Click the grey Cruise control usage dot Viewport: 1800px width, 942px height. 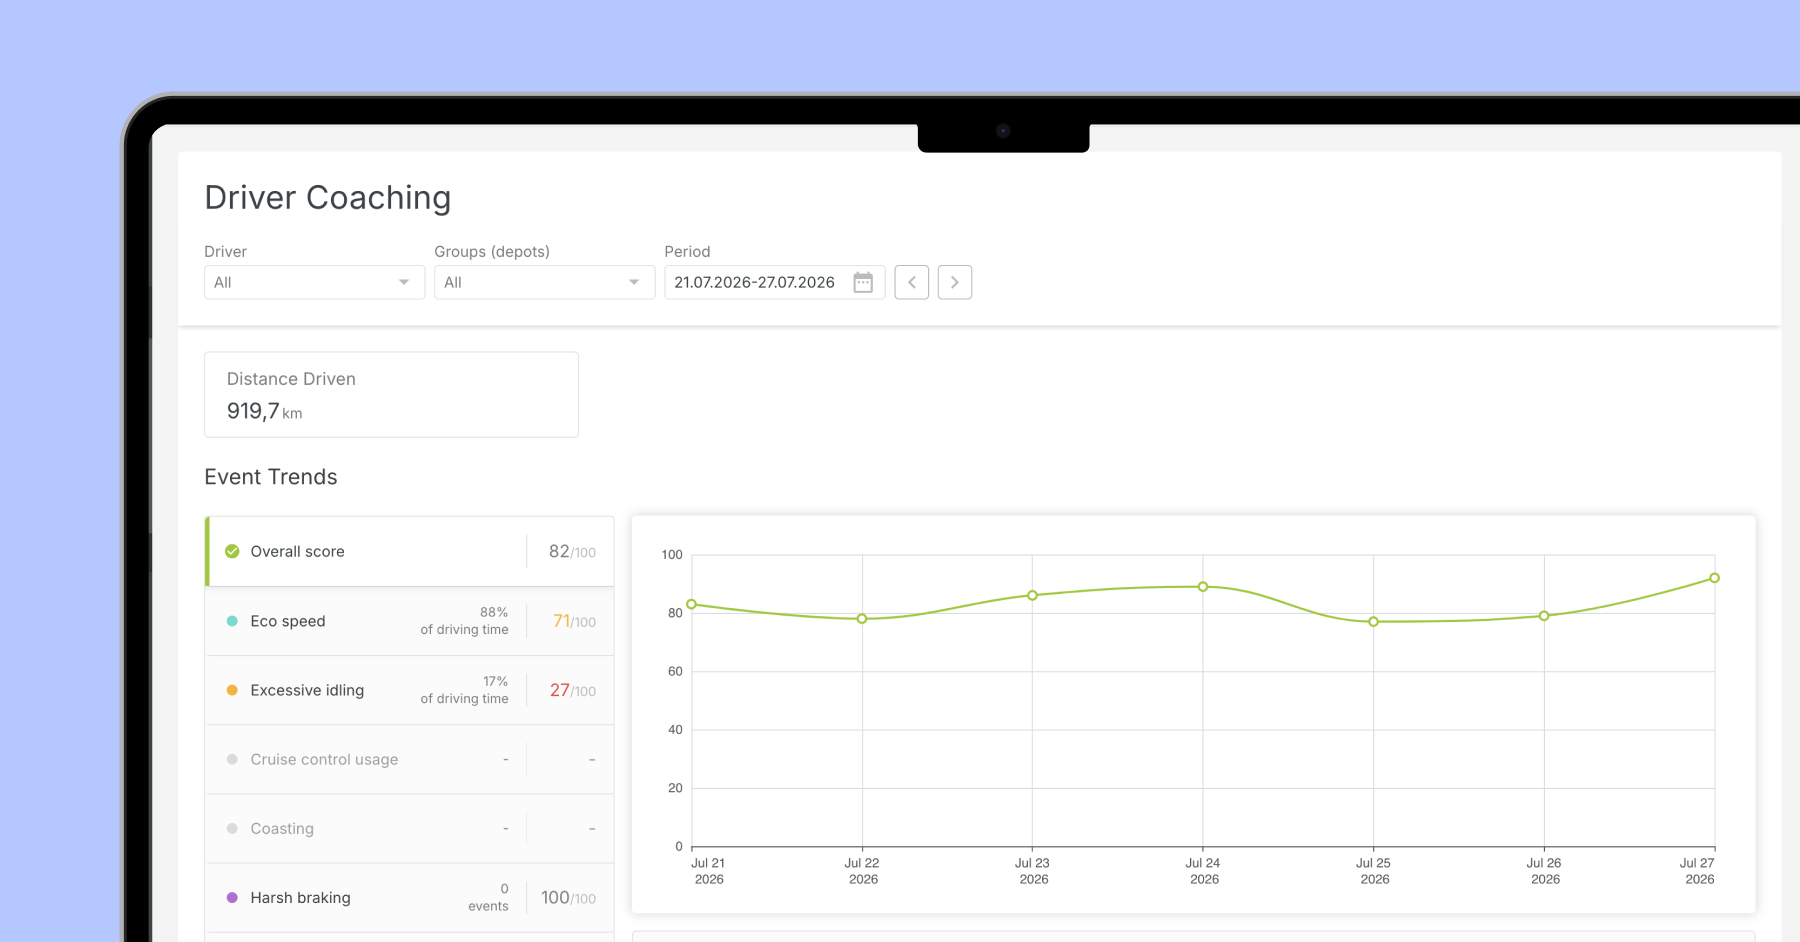[232, 759]
